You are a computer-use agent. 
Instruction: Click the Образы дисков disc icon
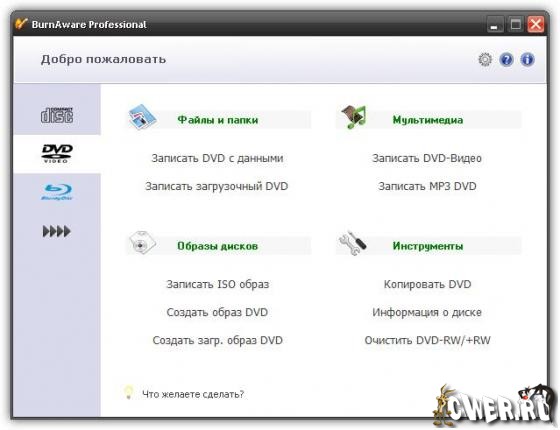pos(142,243)
